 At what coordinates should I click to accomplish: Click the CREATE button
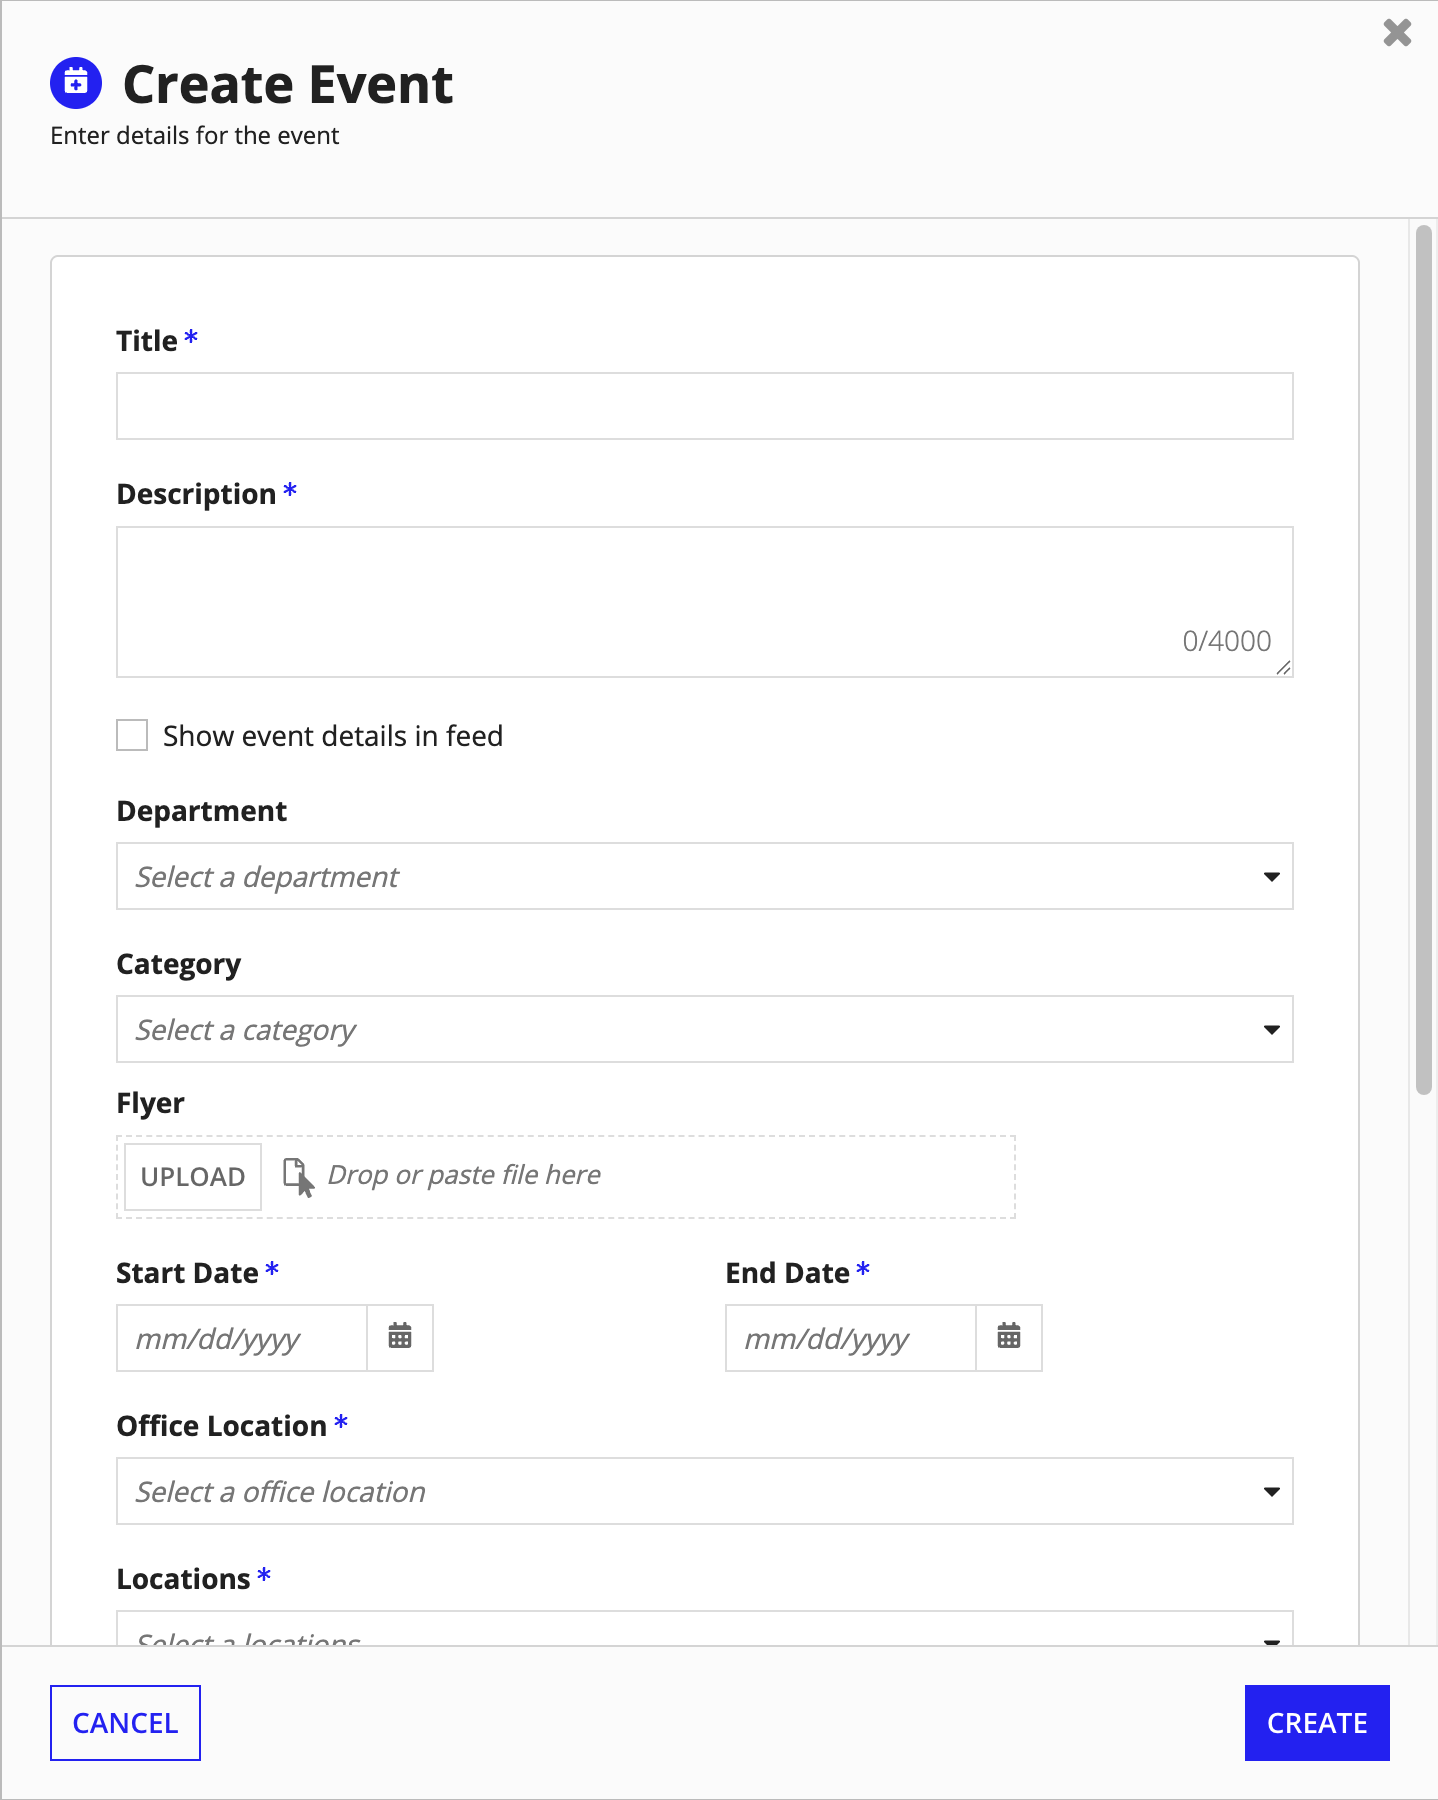1317,1723
